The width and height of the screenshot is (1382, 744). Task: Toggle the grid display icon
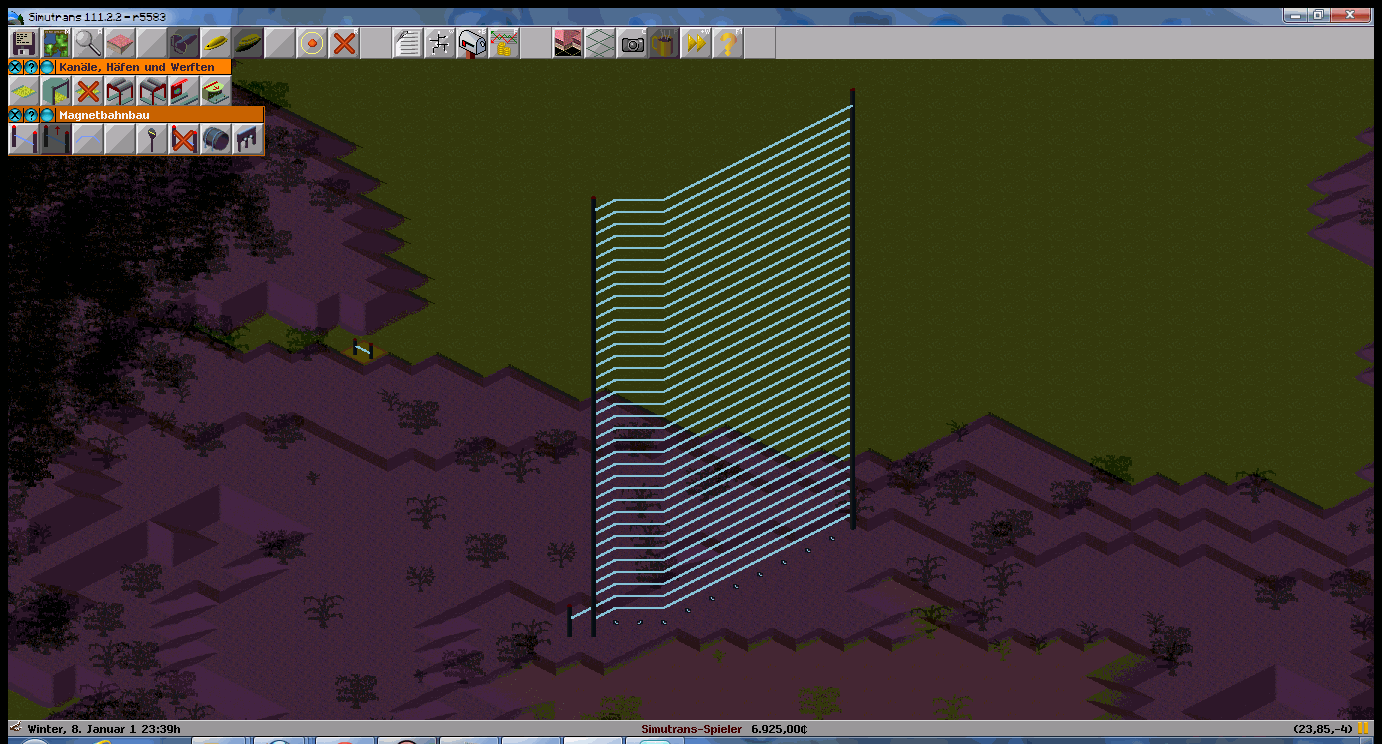point(600,43)
